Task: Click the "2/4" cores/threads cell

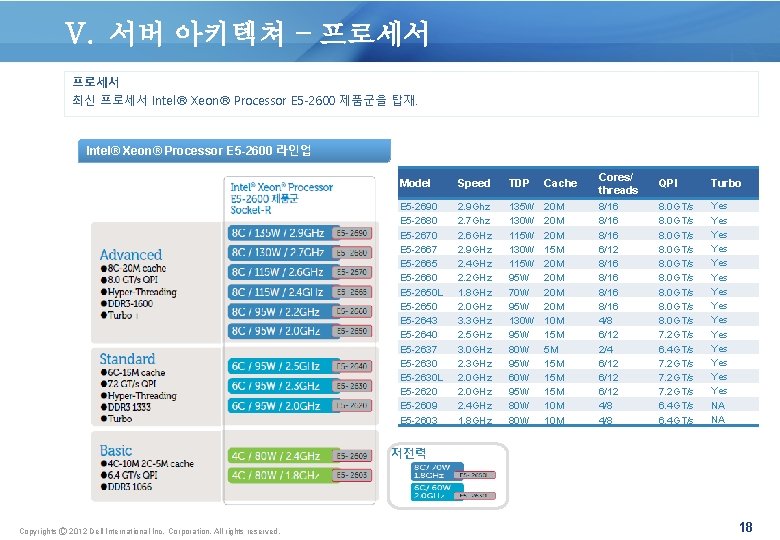Action: click(606, 350)
